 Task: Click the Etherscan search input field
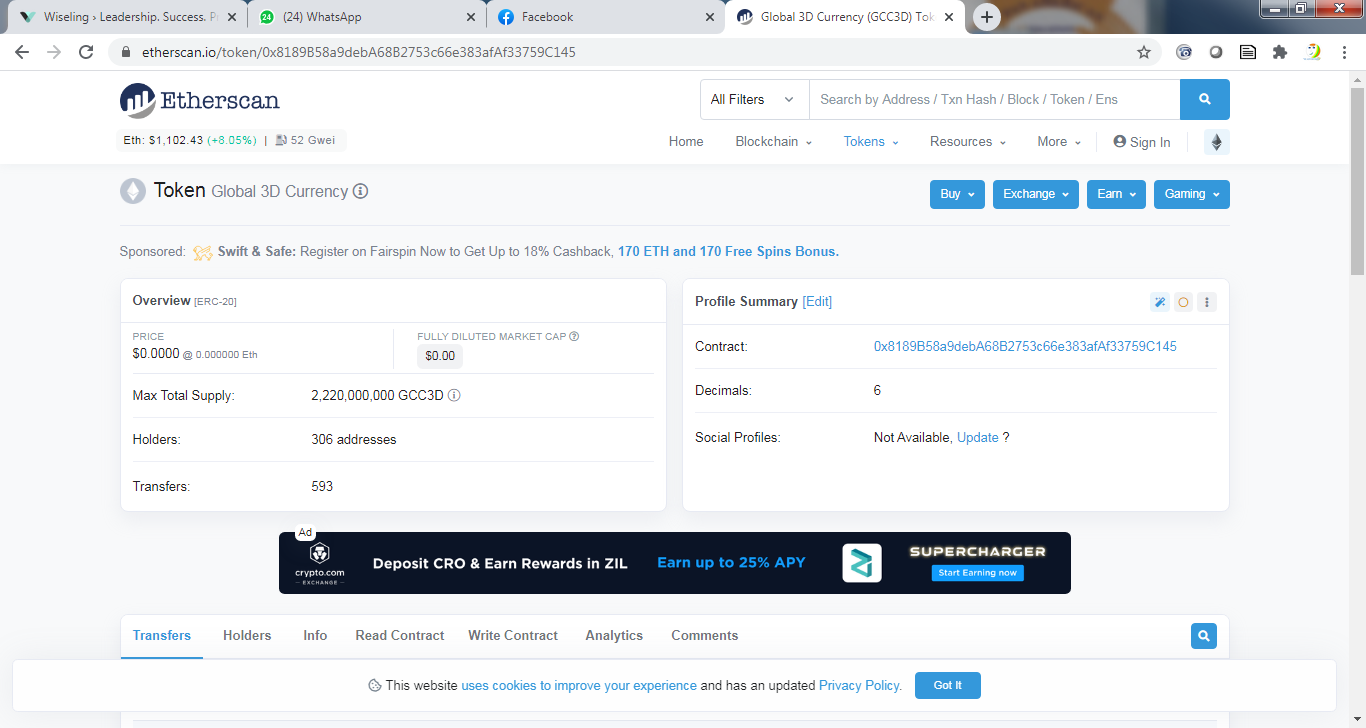coord(995,99)
